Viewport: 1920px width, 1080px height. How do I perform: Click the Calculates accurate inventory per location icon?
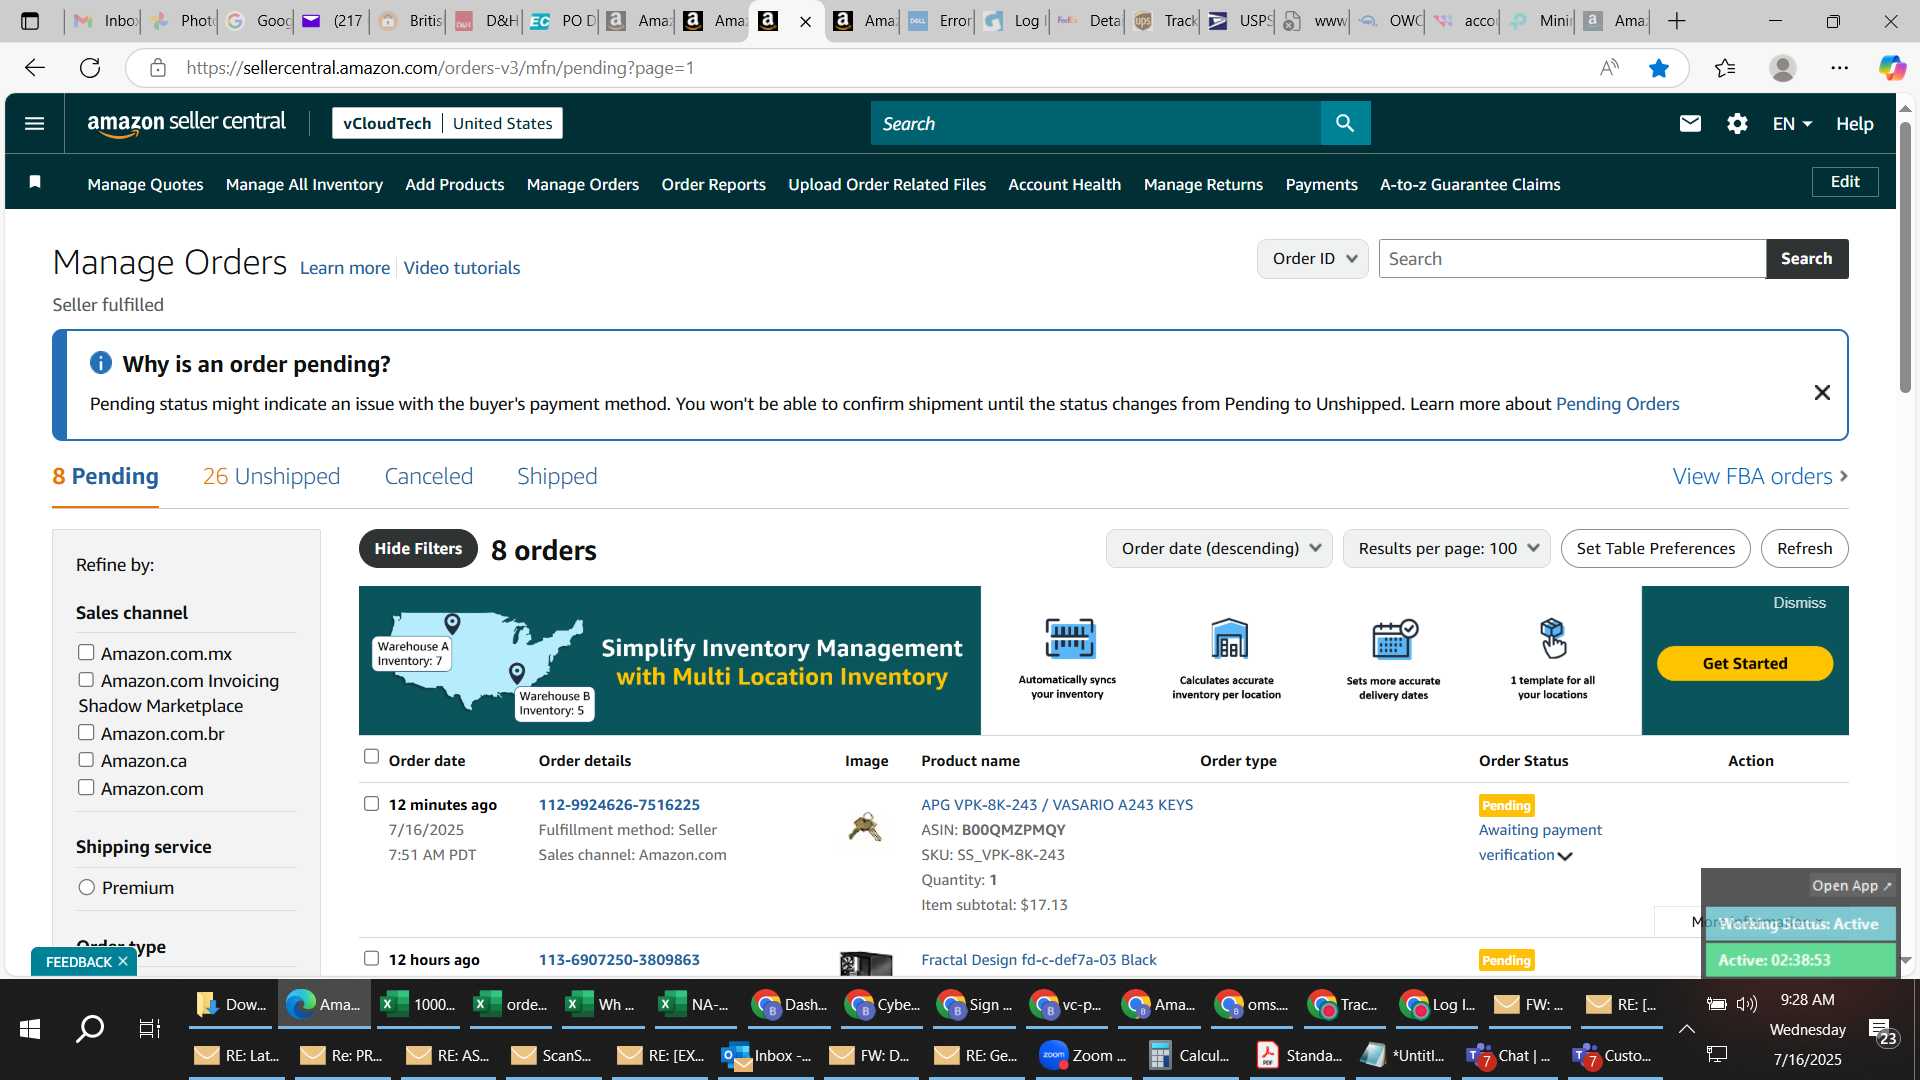pyautogui.click(x=1229, y=638)
